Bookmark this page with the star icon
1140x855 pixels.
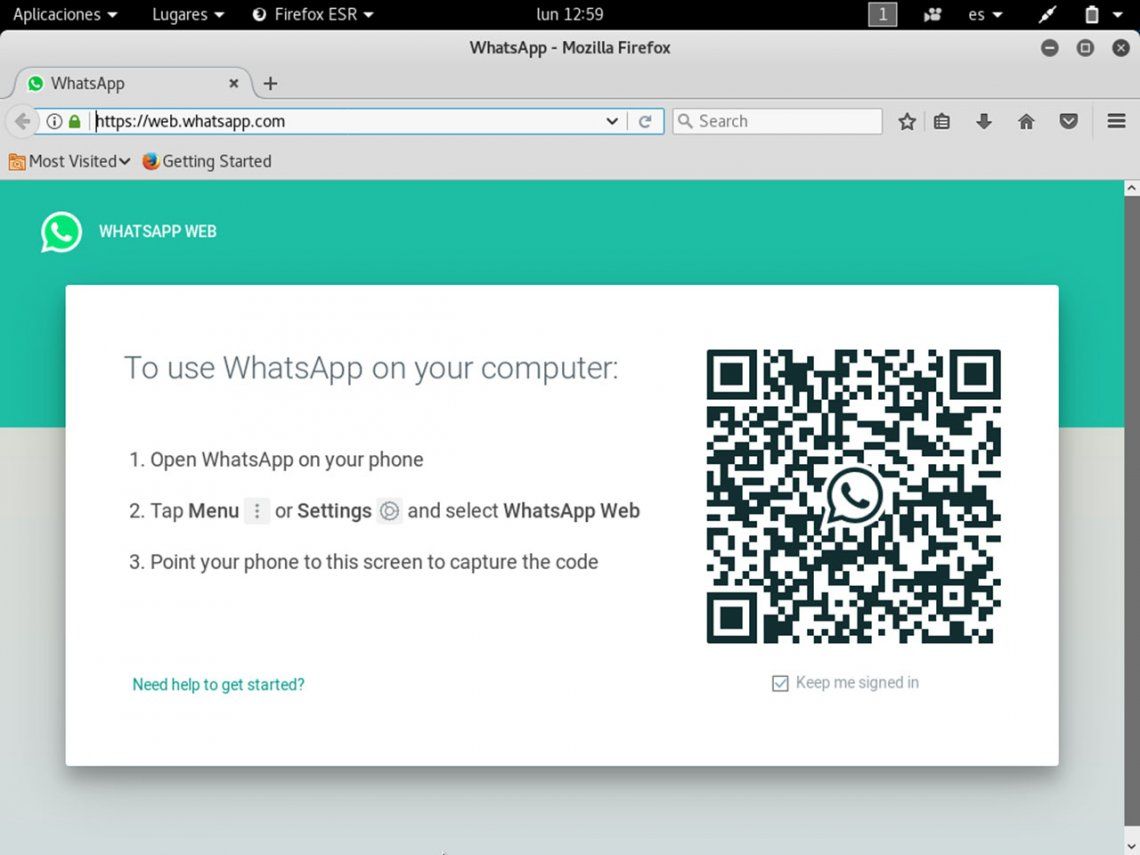click(907, 121)
